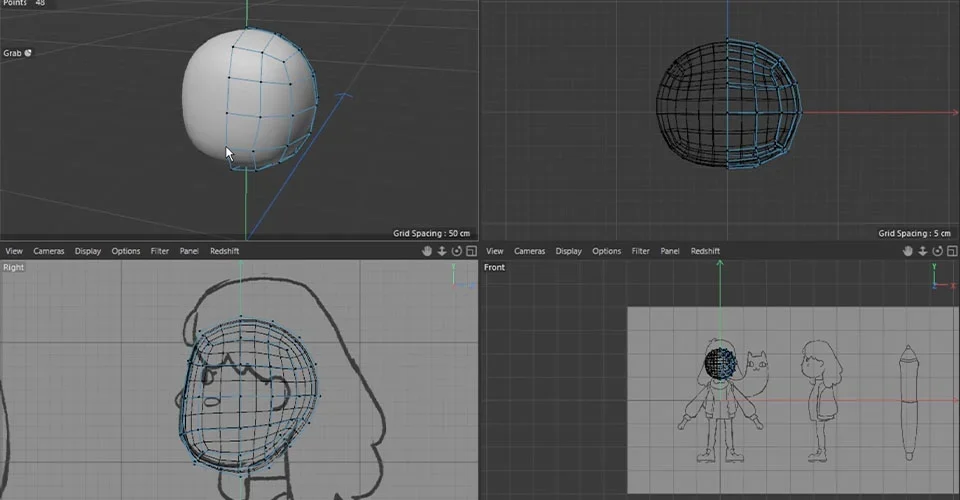Select the pan hand icon in Front viewport
This screenshot has height=500, width=960.
point(907,251)
